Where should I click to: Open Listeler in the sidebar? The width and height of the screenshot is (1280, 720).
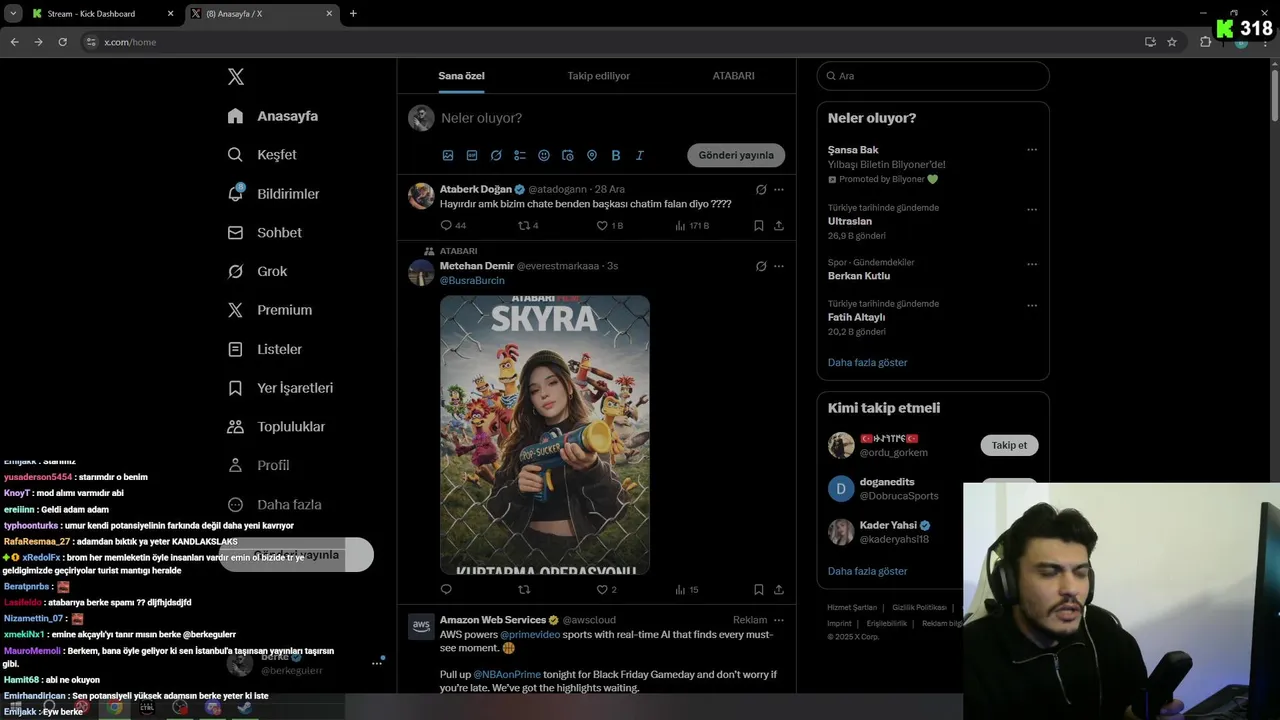[264, 349]
